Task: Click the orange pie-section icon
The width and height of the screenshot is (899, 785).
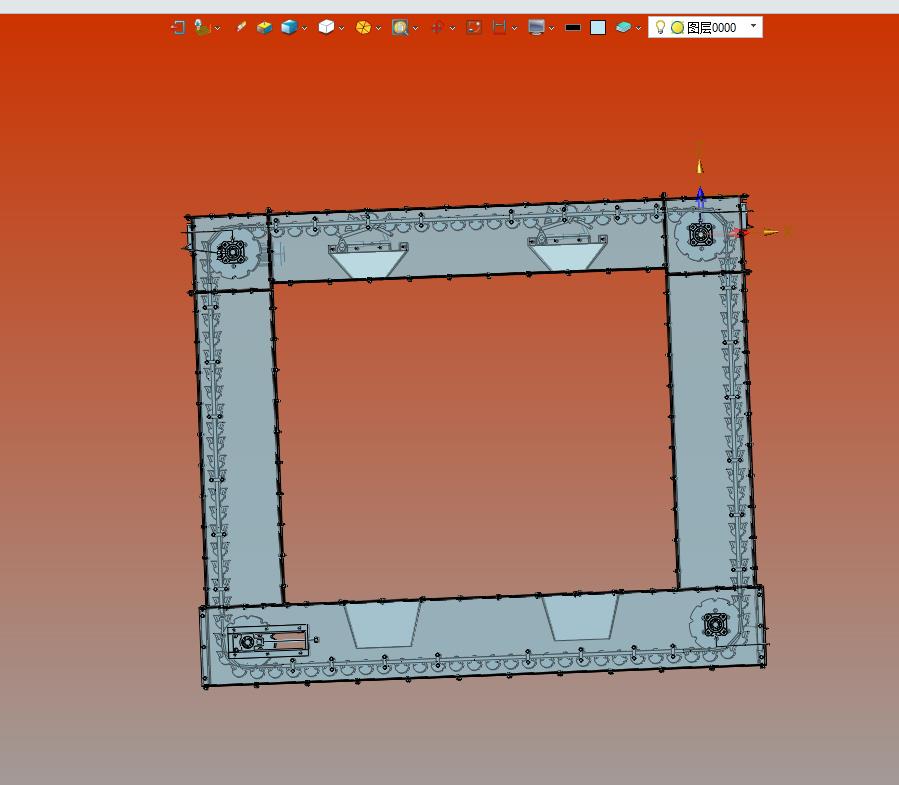Action: [x=363, y=28]
